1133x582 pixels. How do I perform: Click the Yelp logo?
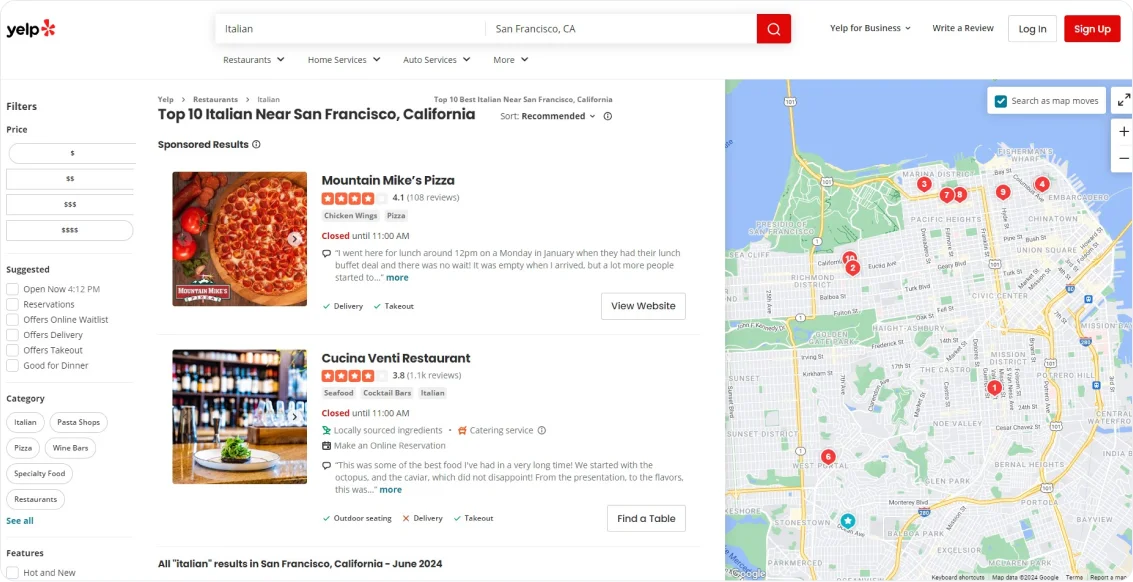pos(31,29)
